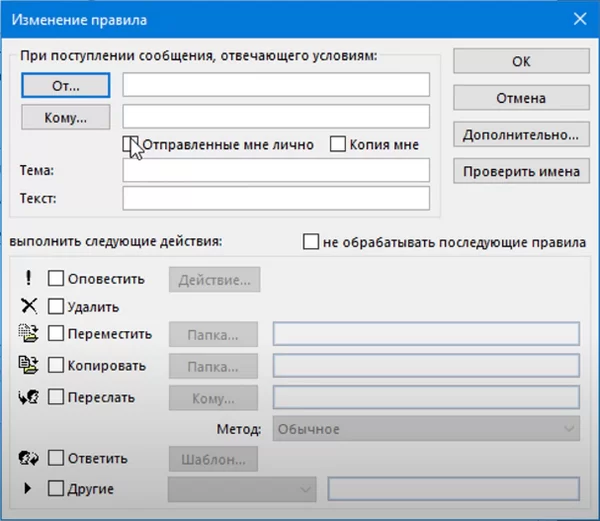Viewport: 600px width, 521px height.
Task: Click the 'От...' sender button
Action: click(x=65, y=85)
